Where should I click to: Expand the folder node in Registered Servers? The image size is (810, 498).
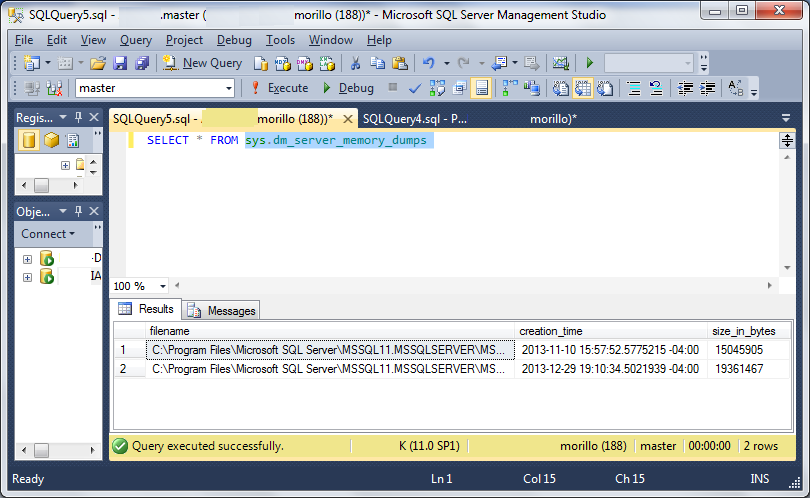pos(65,165)
